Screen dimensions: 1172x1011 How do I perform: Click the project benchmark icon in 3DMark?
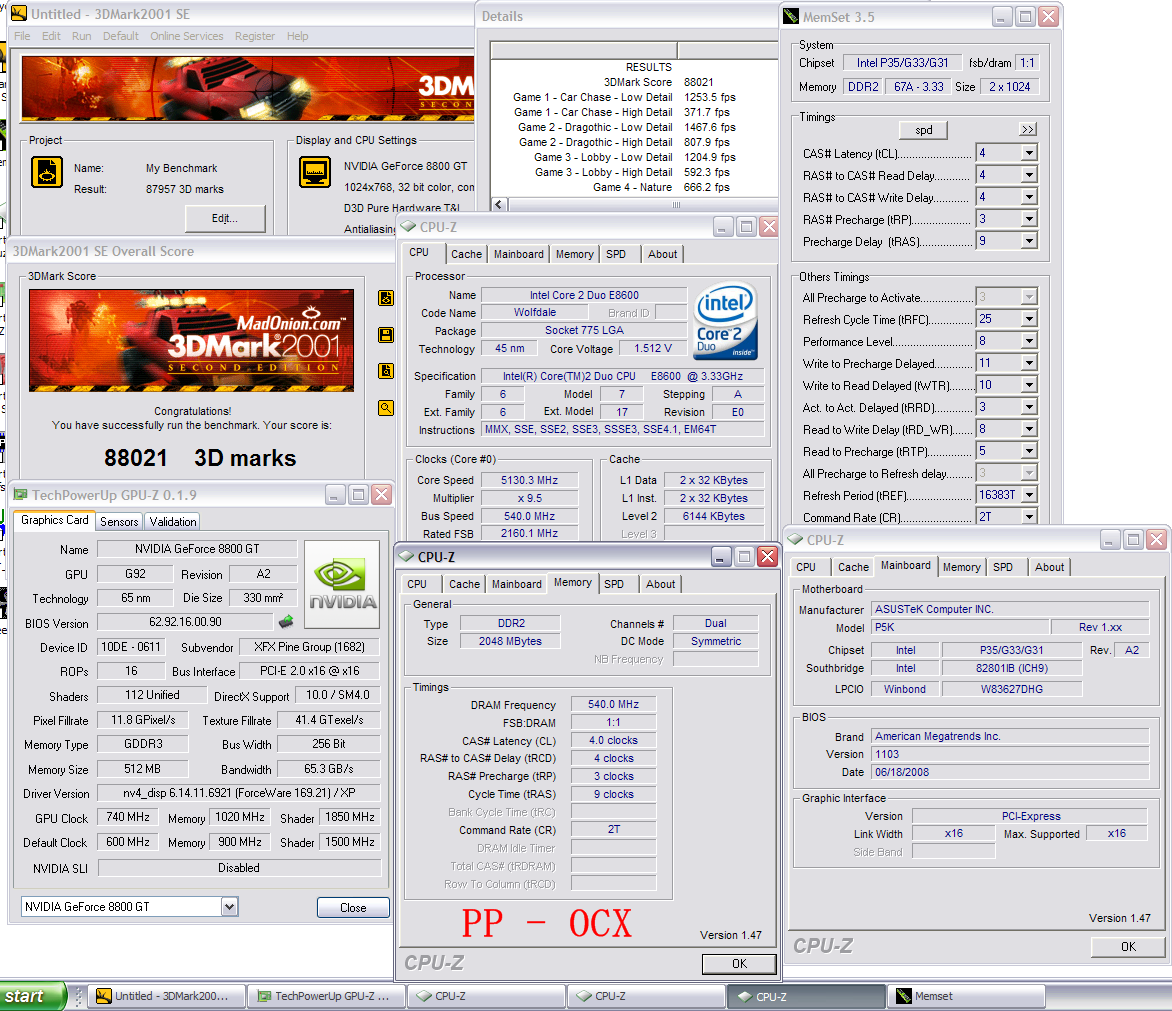pyautogui.click(x=46, y=172)
